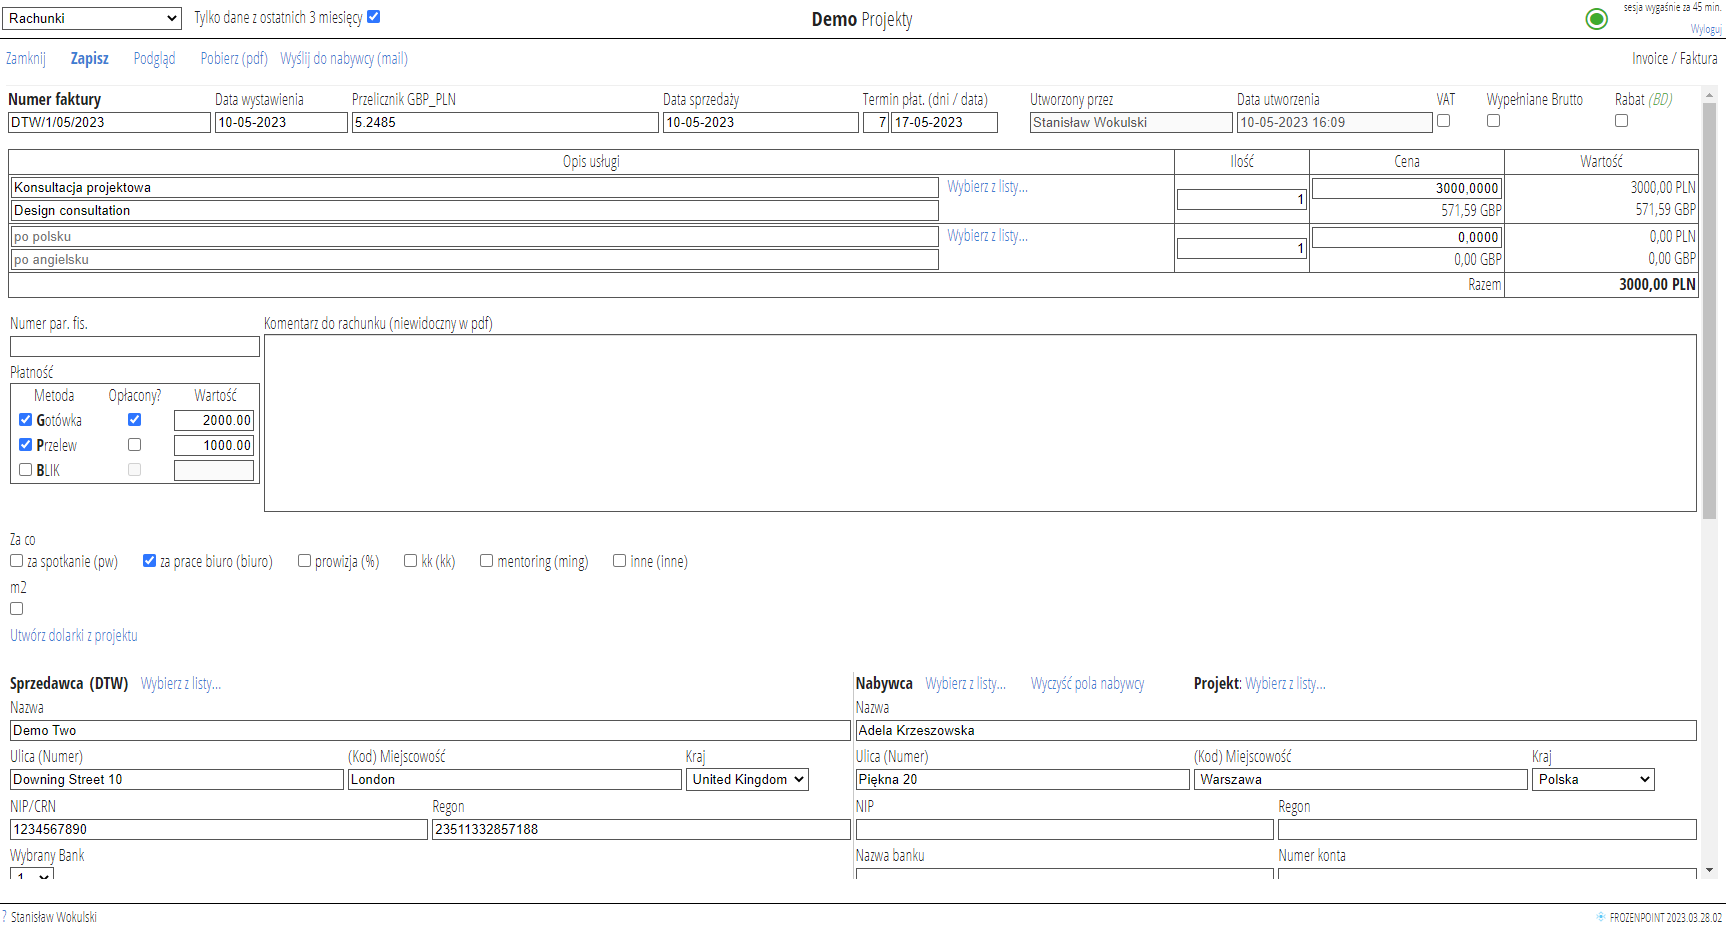Screen dimensions: 1726x927
Task: Check 'inne (inne)' option
Action: 619,561
